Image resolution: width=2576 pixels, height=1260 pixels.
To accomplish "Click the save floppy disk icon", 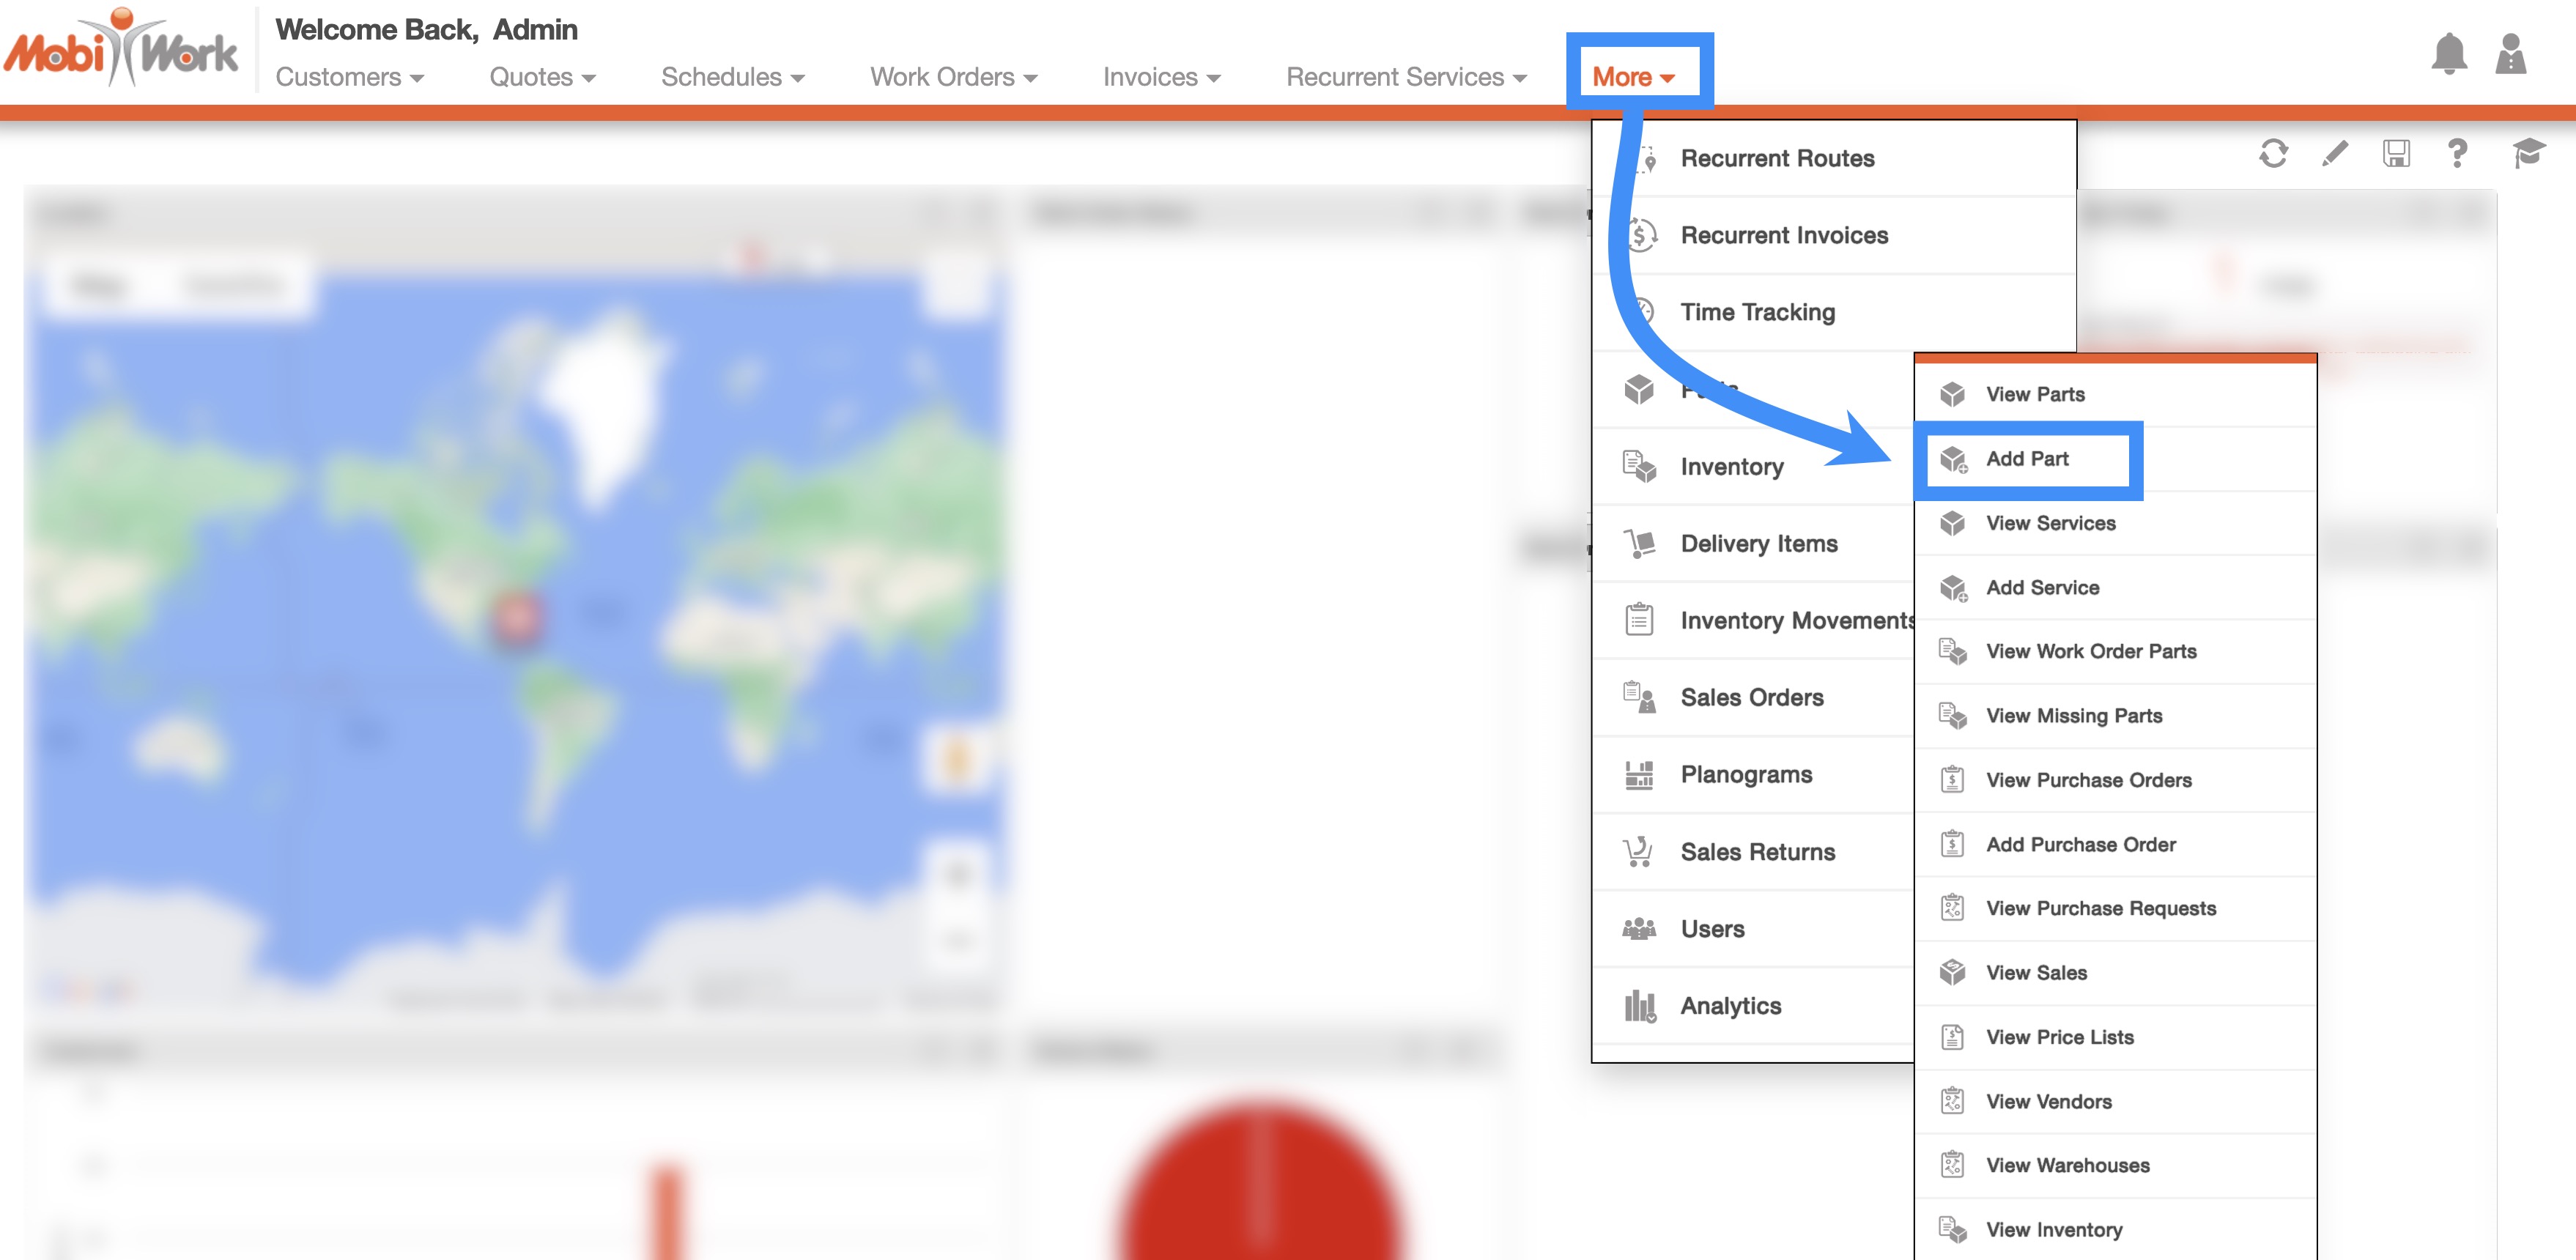I will [2396, 153].
